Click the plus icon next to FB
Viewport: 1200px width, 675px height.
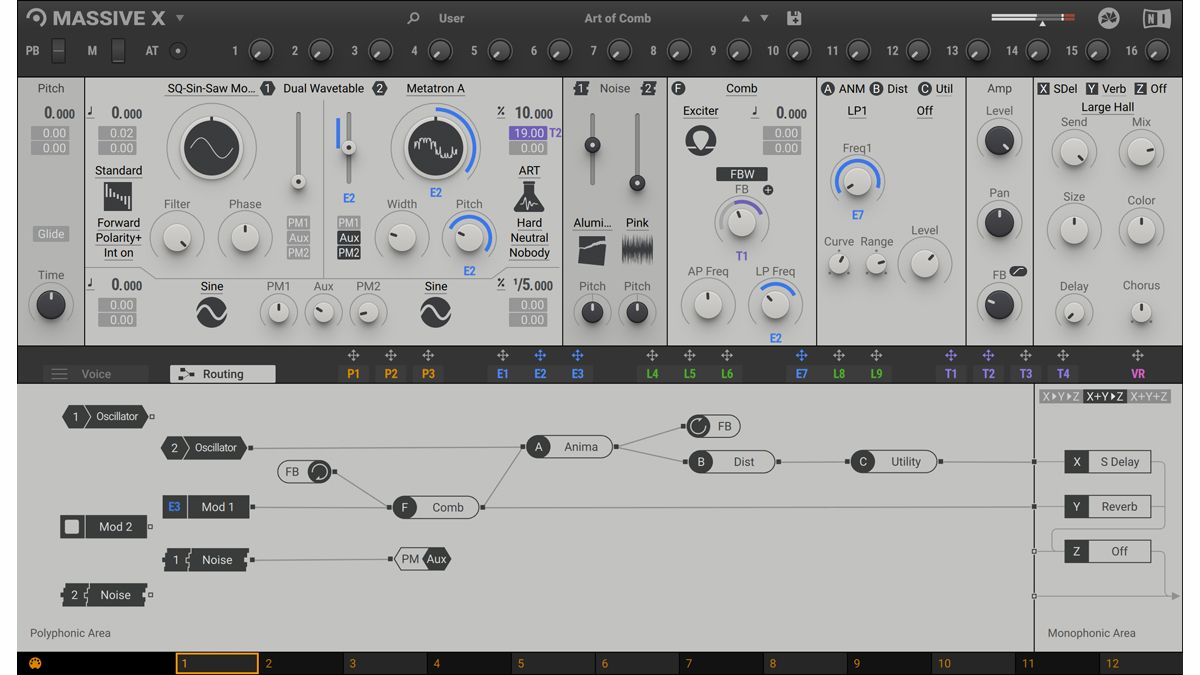click(x=768, y=190)
